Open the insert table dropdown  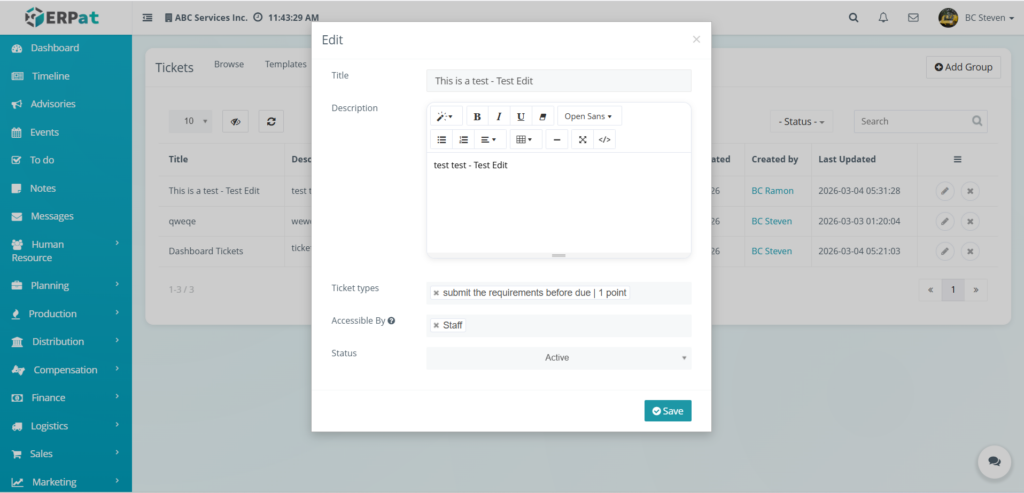click(526, 140)
